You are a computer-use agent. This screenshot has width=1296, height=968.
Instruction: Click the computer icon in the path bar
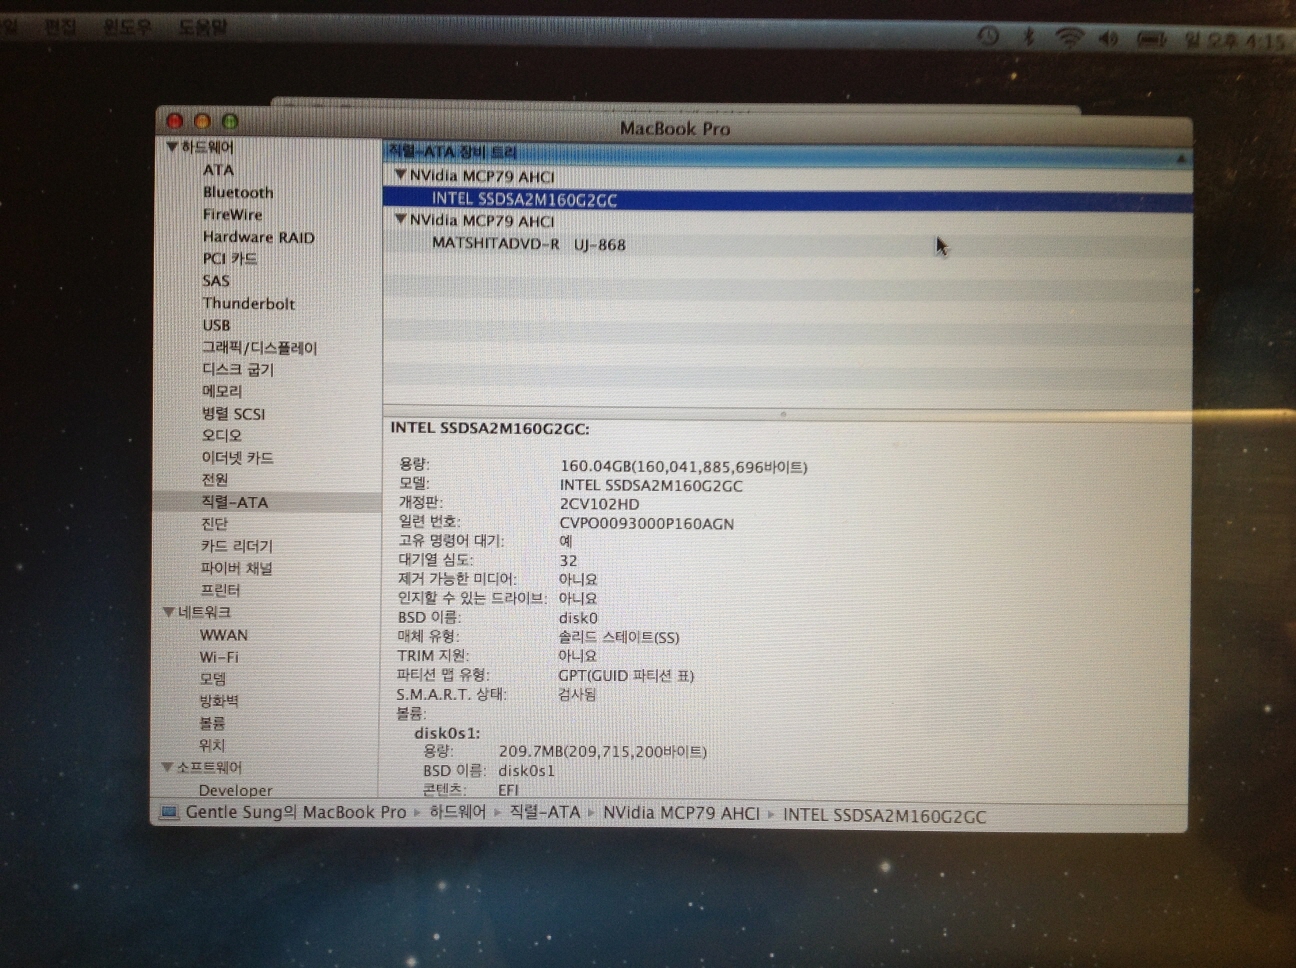[169, 812]
